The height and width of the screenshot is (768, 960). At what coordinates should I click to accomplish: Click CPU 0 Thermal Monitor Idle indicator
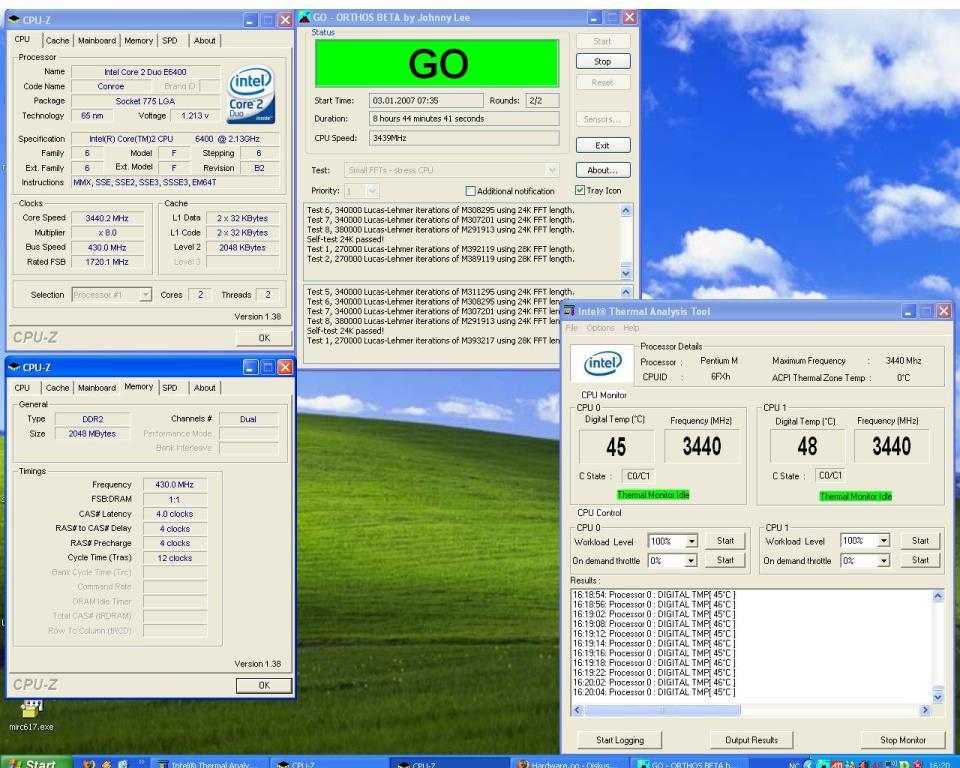pyautogui.click(x=653, y=495)
